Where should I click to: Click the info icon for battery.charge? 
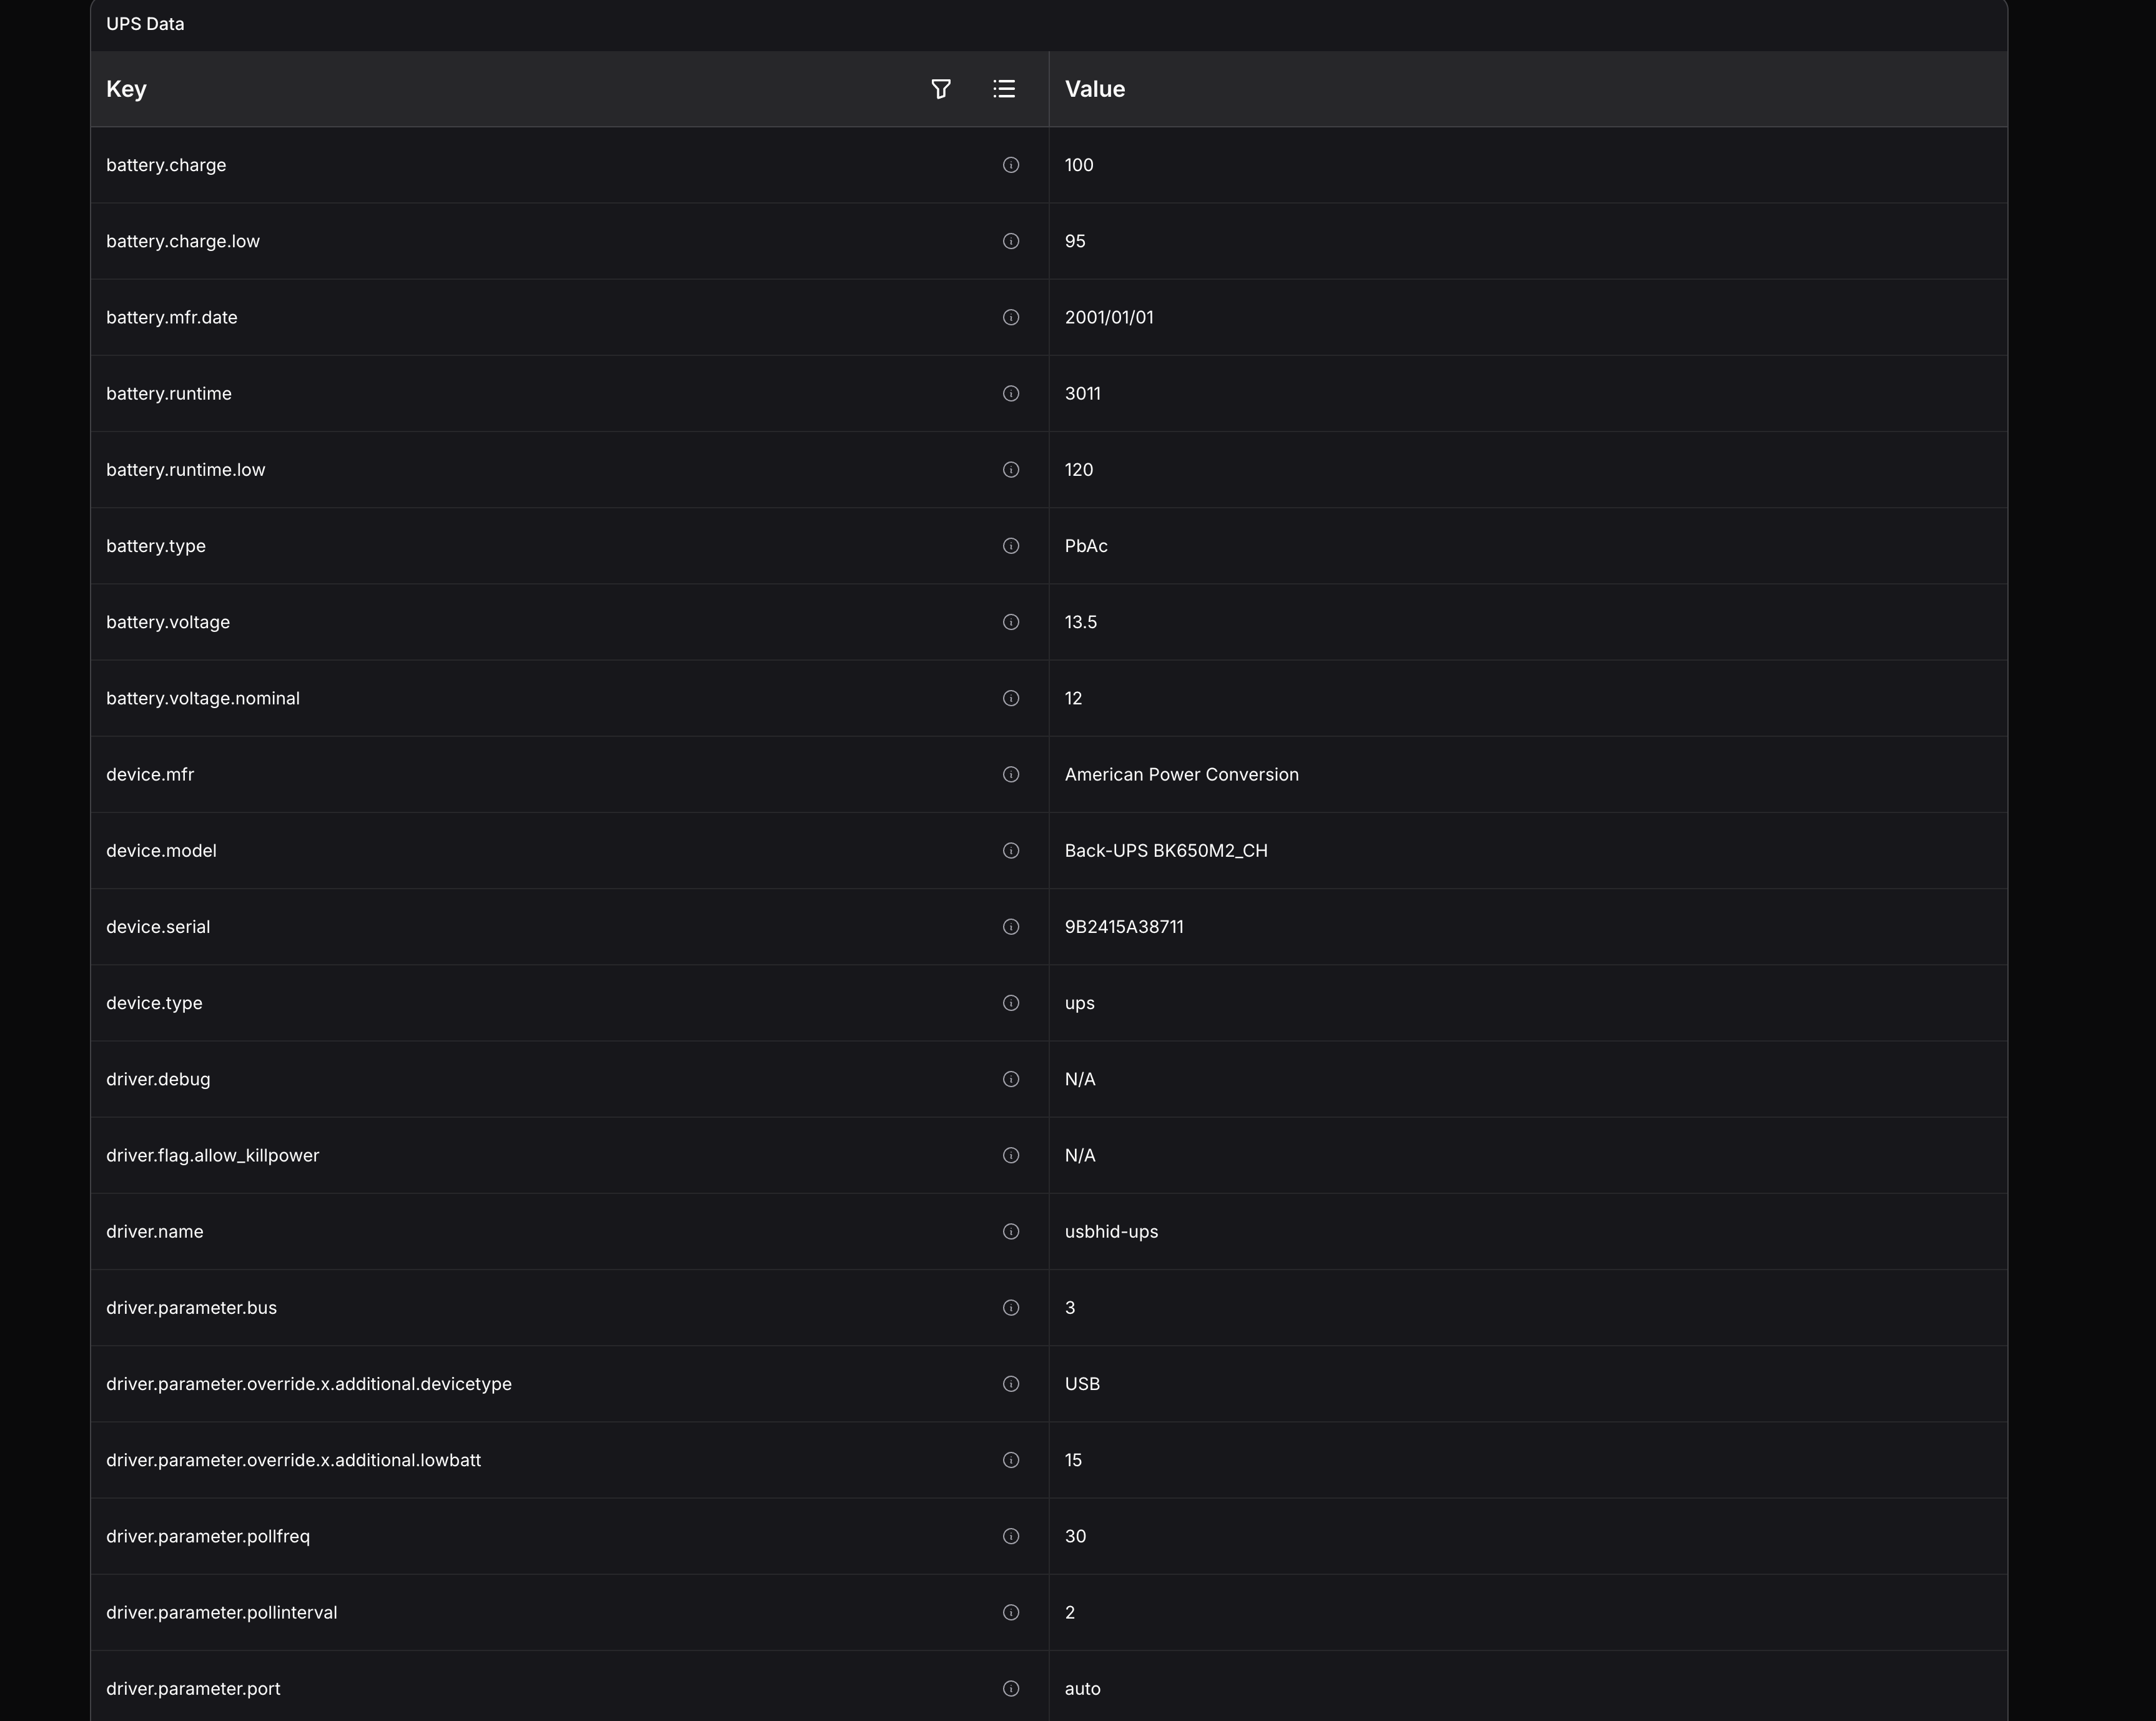click(1010, 165)
